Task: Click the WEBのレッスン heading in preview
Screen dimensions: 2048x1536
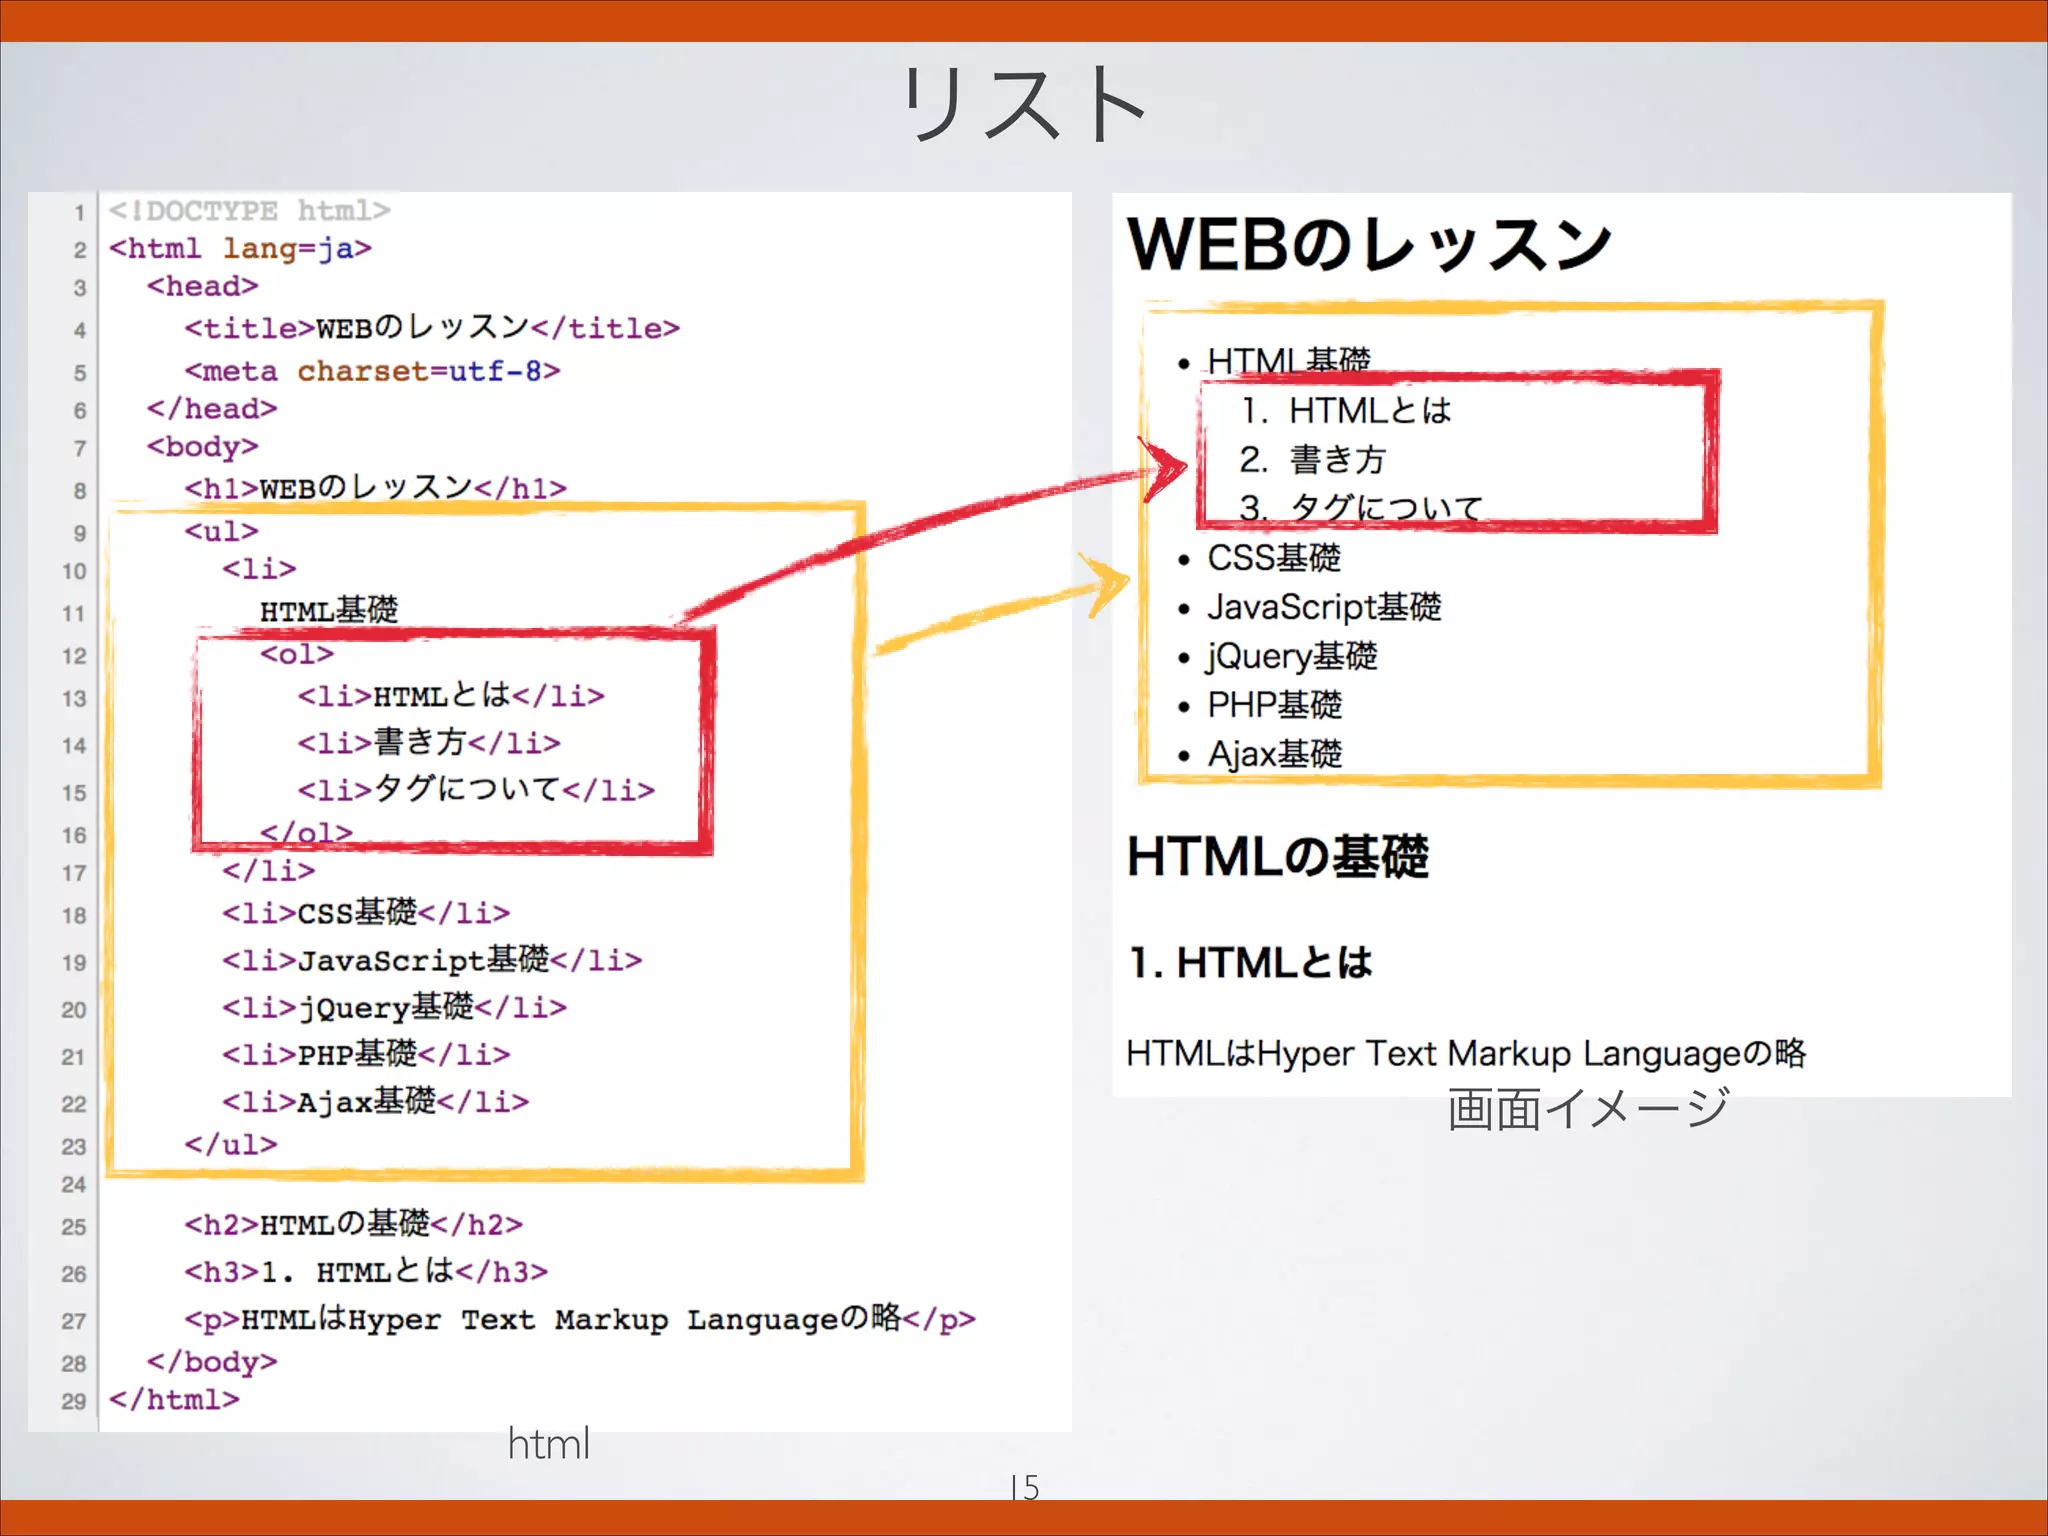Action: 1369,246
